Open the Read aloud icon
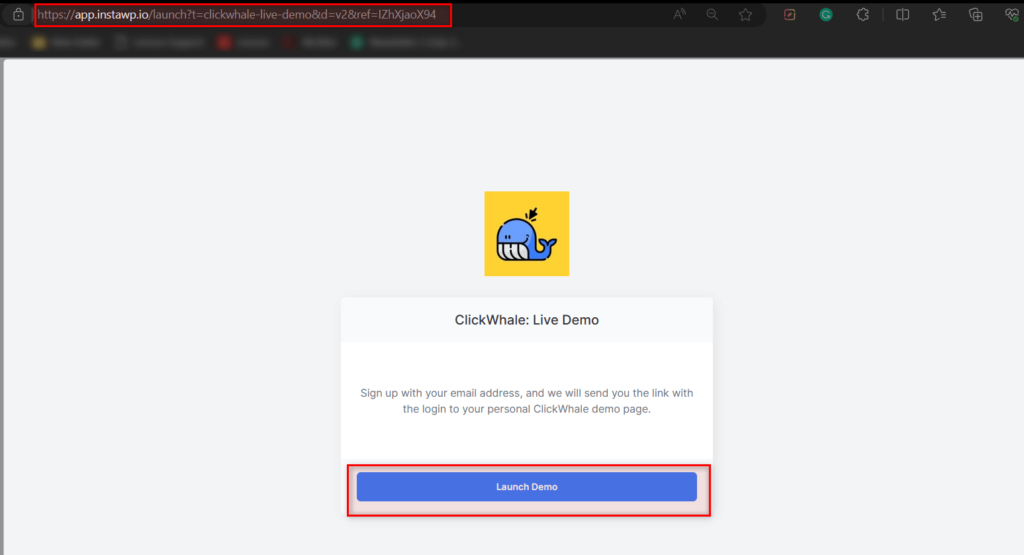 point(679,14)
